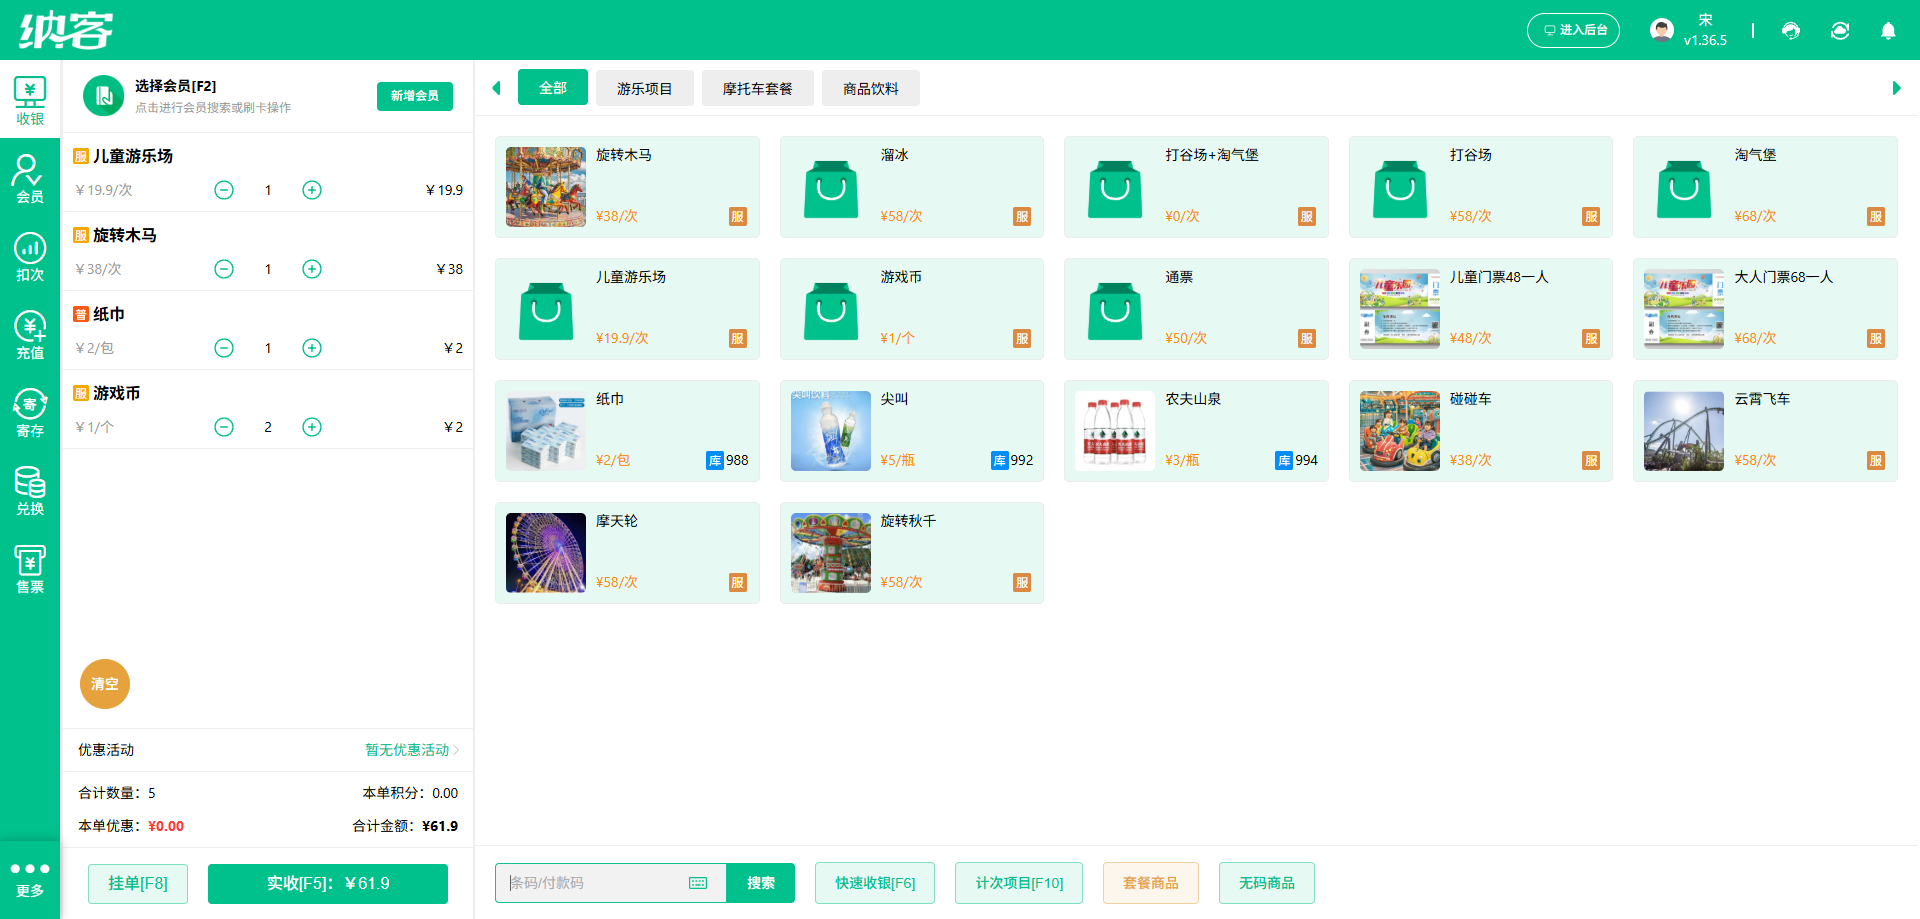
Task: Click the 搜索 search button
Action: coord(761,883)
